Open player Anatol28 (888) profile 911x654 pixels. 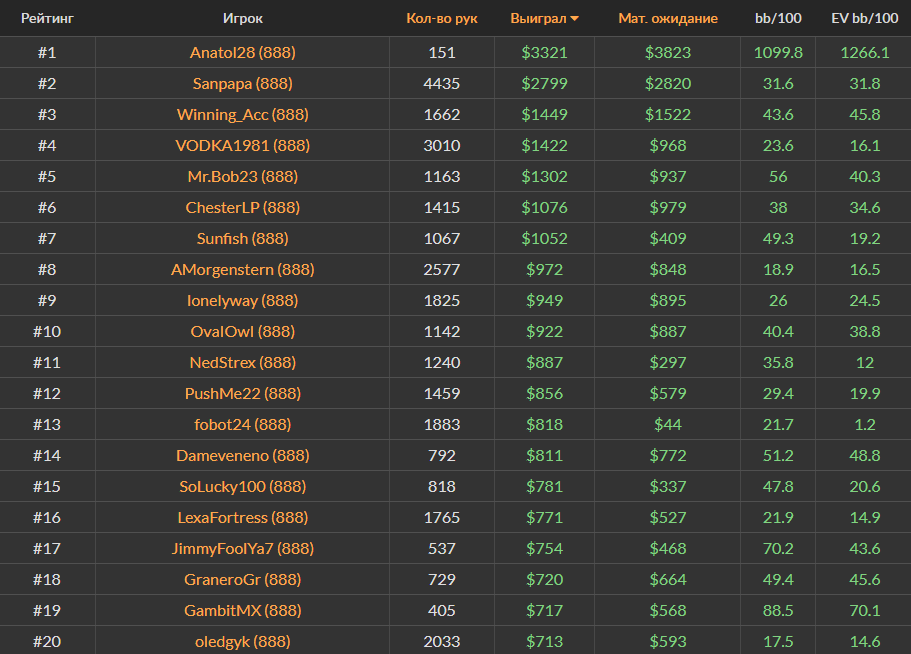(x=243, y=53)
